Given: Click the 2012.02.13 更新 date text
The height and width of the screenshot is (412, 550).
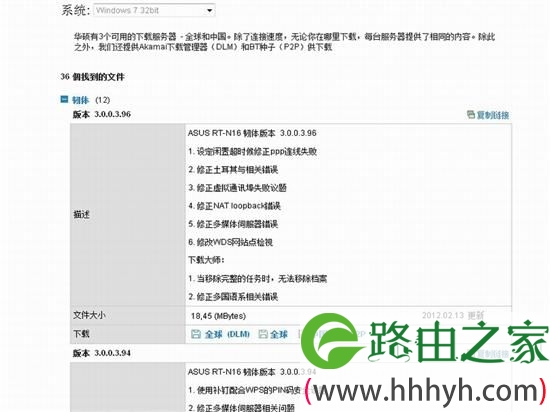Looking at the screenshot, I should coord(453,315).
